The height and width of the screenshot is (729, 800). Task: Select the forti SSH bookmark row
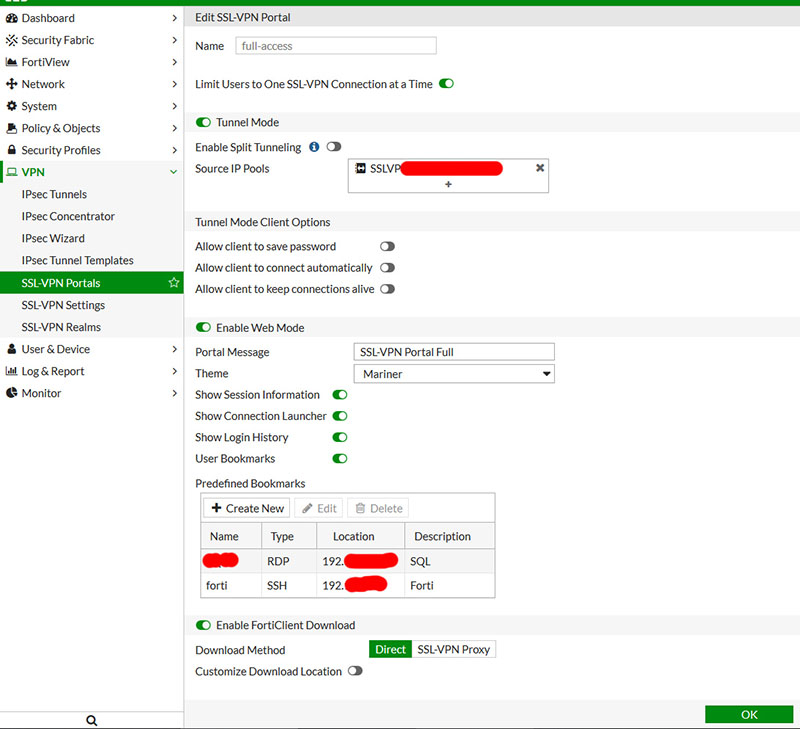(348, 585)
